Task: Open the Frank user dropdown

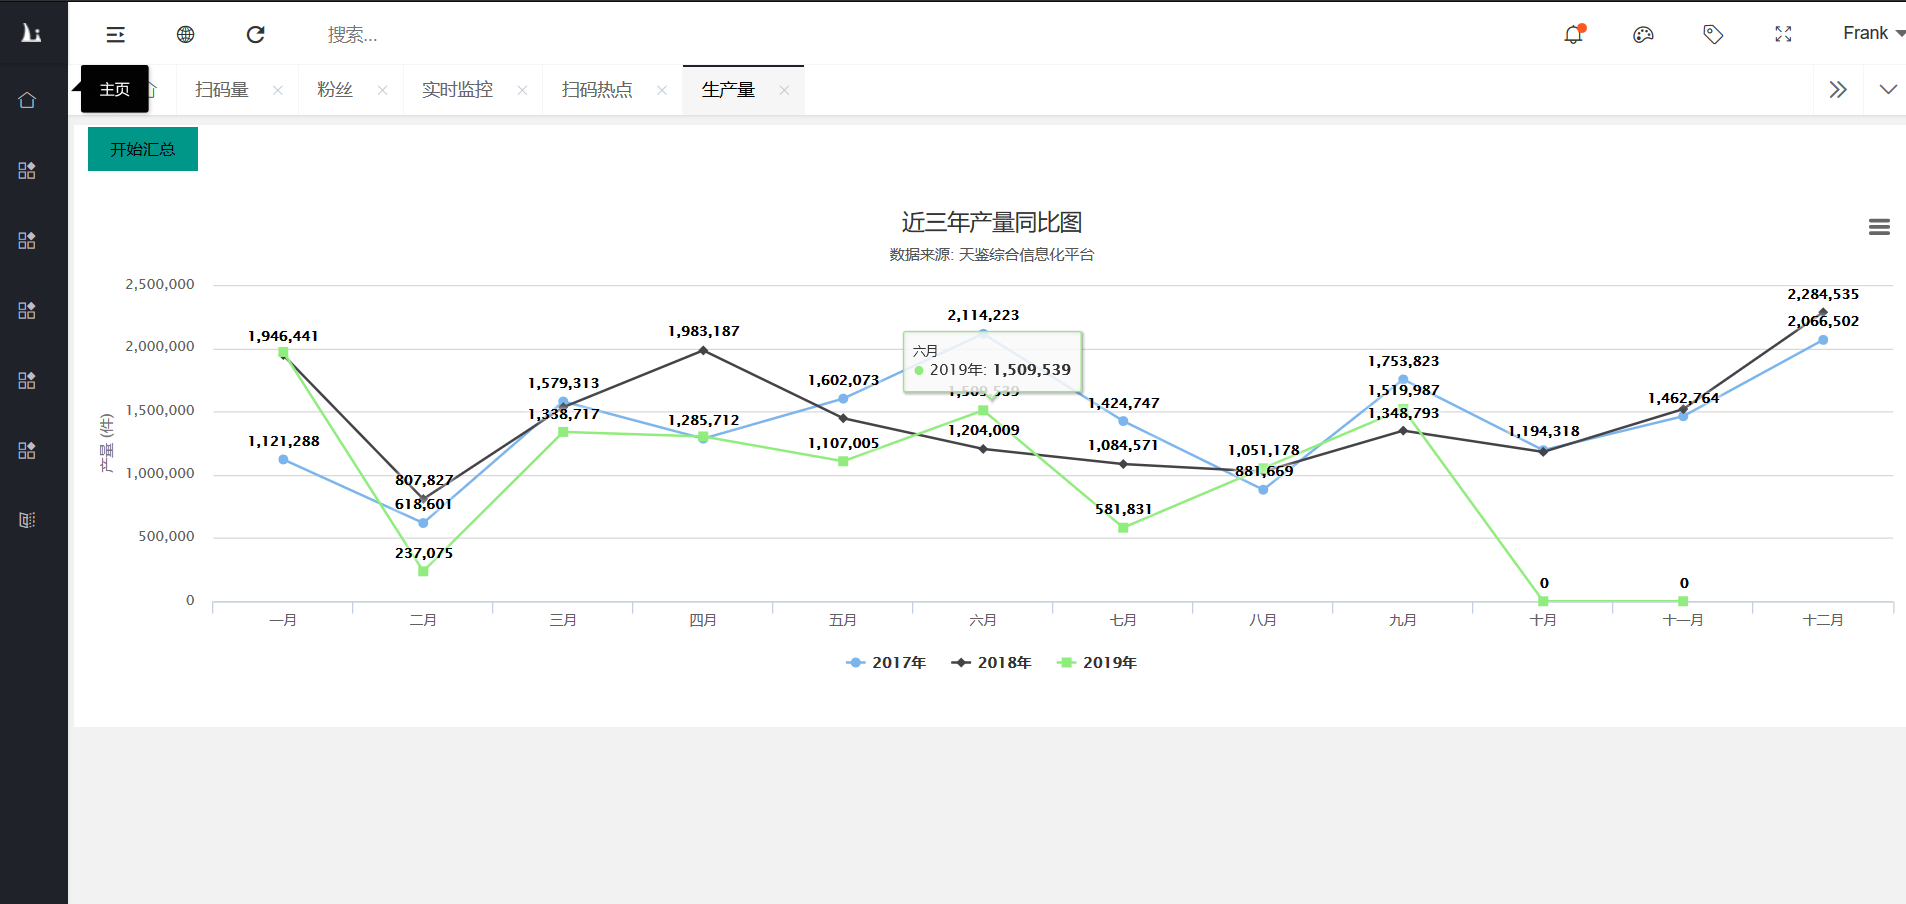Action: (1872, 34)
